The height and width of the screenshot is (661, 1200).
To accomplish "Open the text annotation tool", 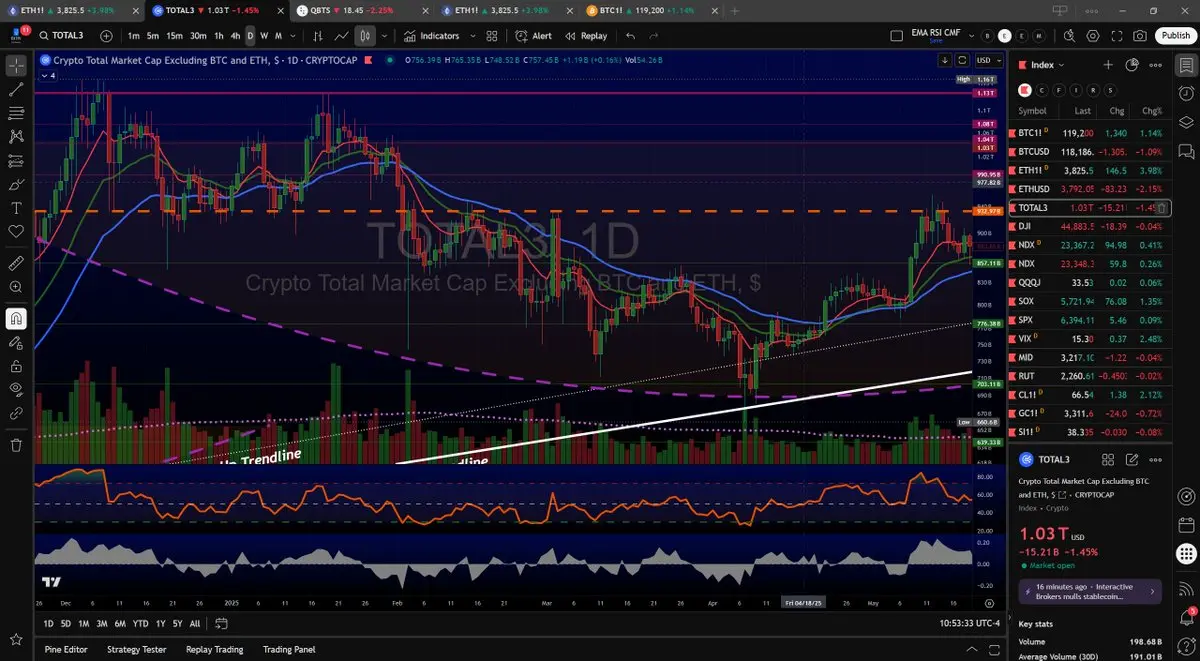I will (x=16, y=208).
